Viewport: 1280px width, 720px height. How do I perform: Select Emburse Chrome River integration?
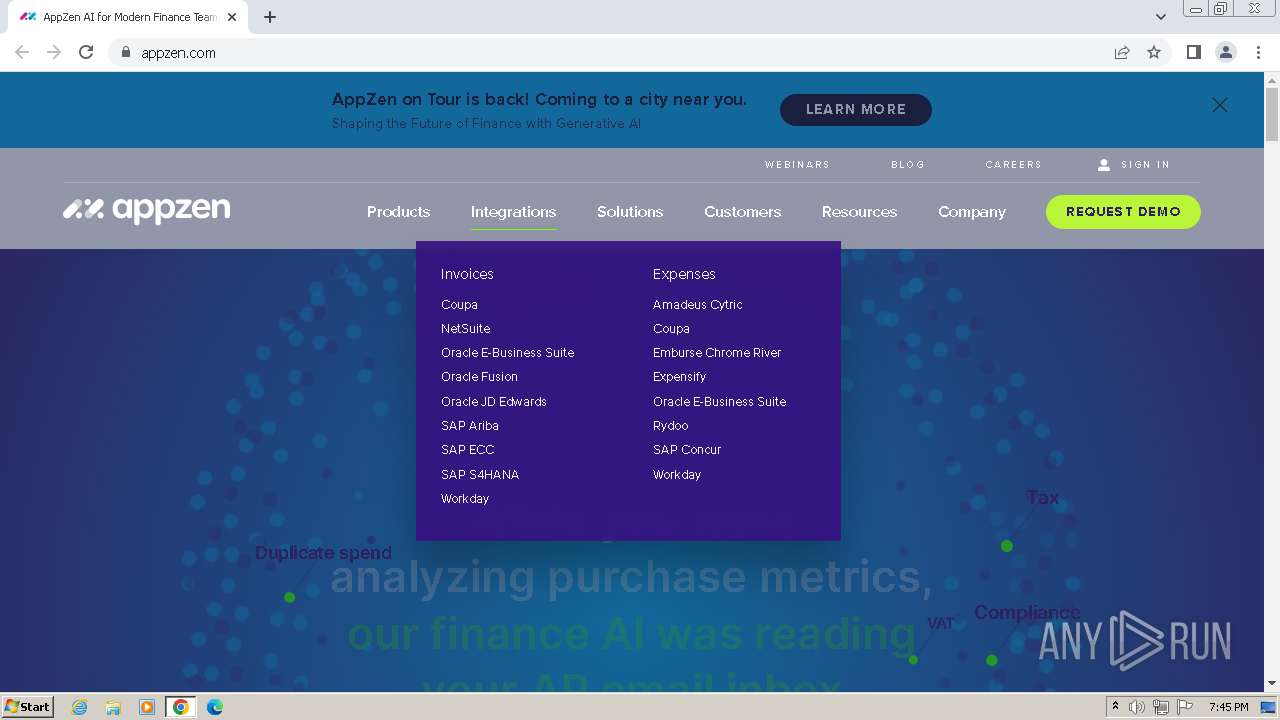click(717, 352)
